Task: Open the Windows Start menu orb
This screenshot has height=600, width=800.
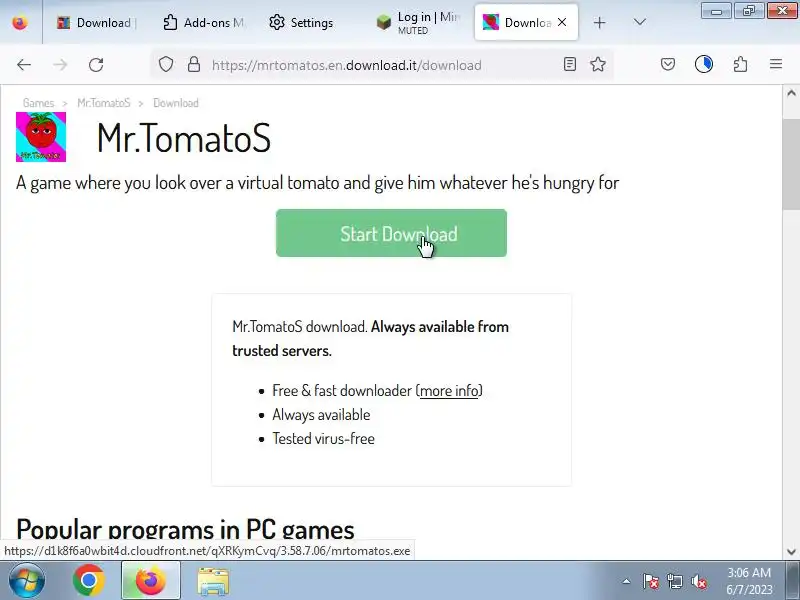Action: click(27, 581)
